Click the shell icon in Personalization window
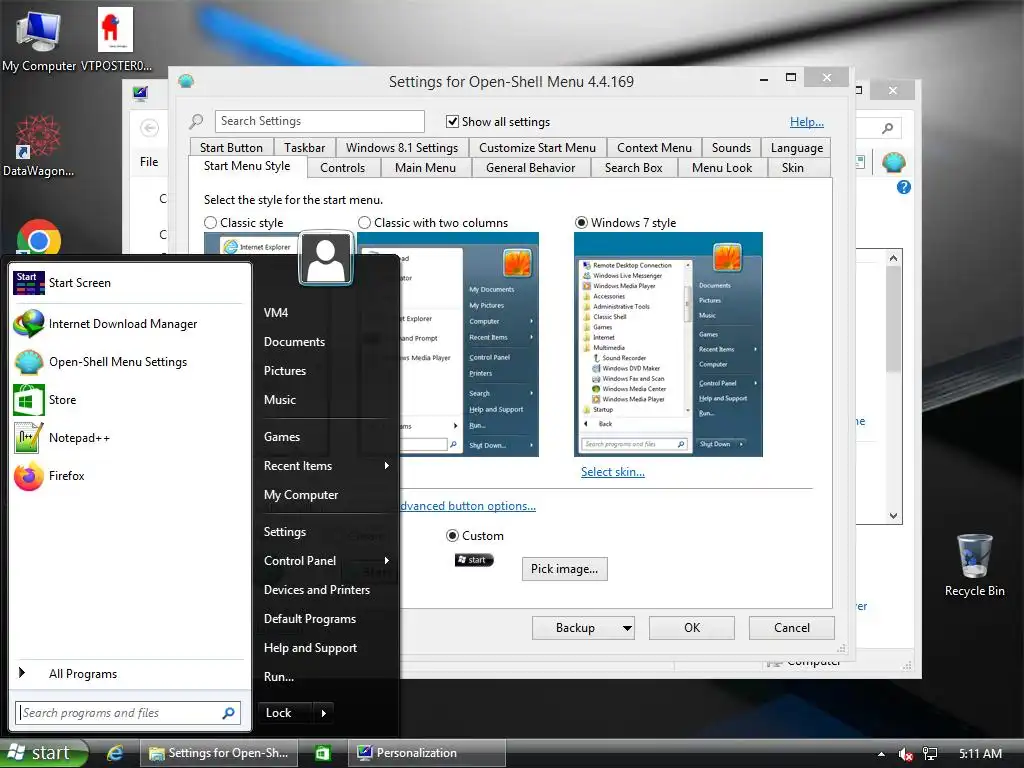The height and width of the screenshot is (768, 1024). click(x=893, y=161)
